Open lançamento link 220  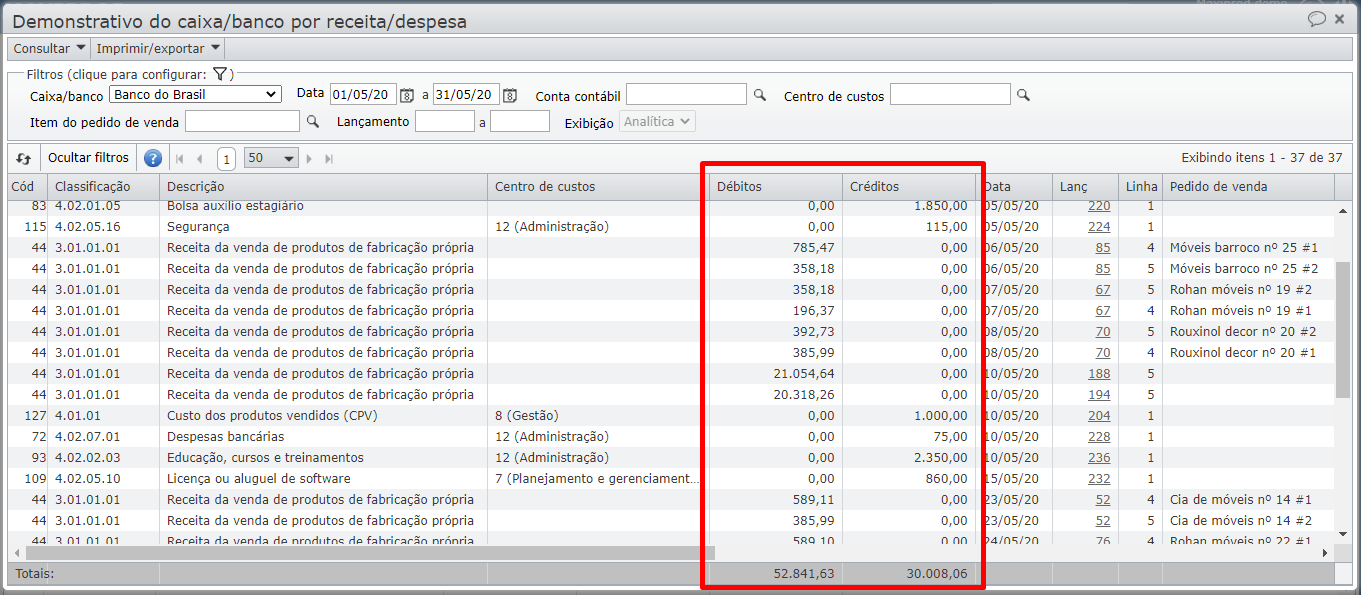[1099, 206]
